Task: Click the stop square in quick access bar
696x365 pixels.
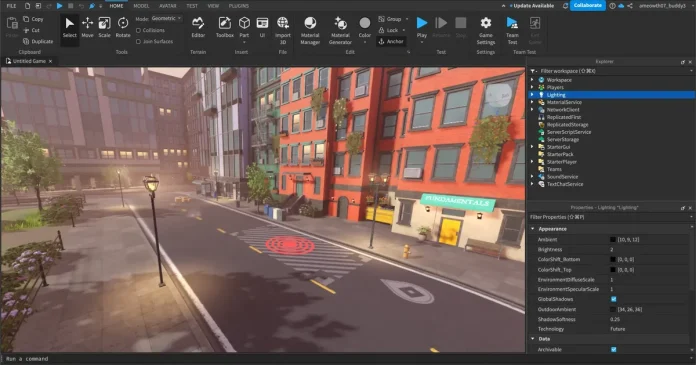Action: 71,6
